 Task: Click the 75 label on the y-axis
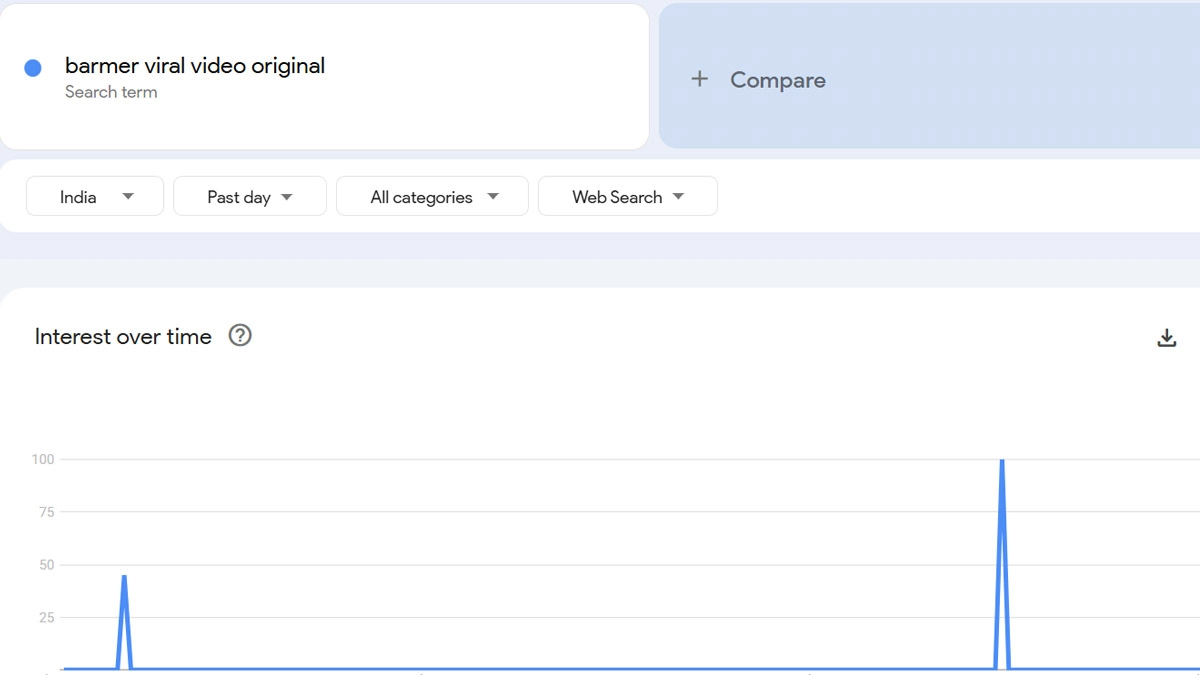45,512
